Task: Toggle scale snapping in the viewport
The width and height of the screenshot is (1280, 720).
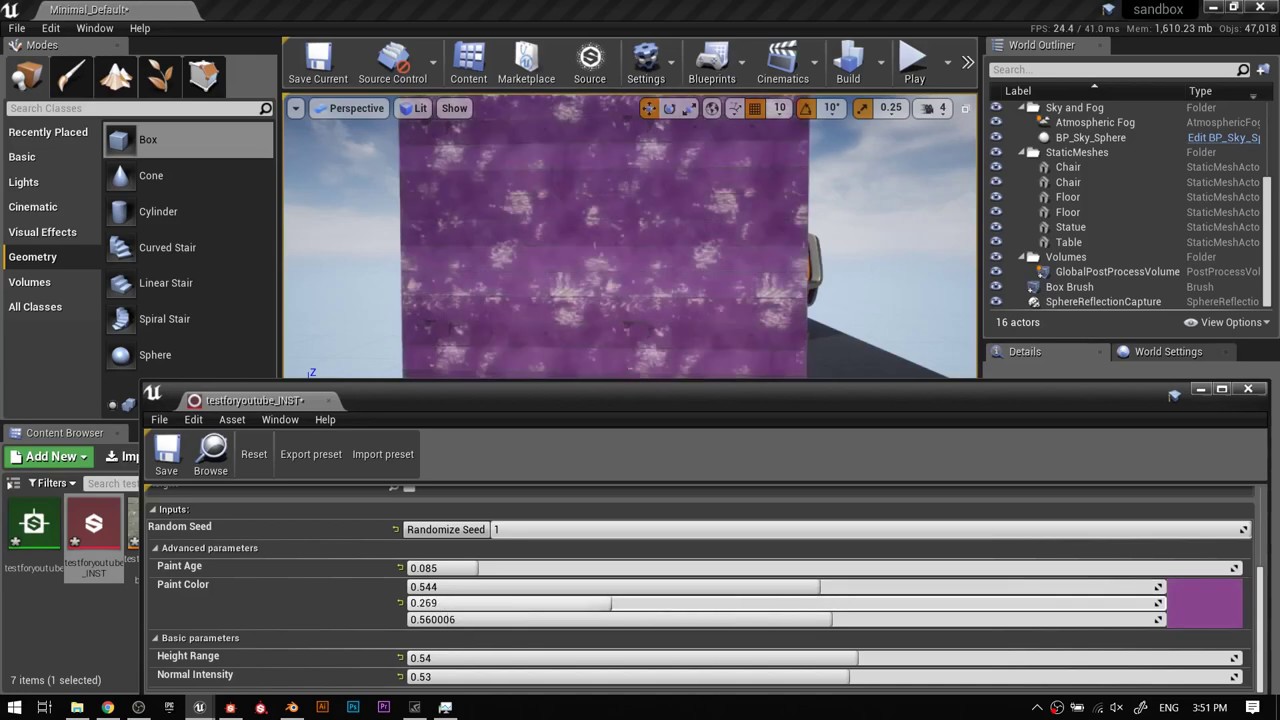Action: [x=862, y=108]
